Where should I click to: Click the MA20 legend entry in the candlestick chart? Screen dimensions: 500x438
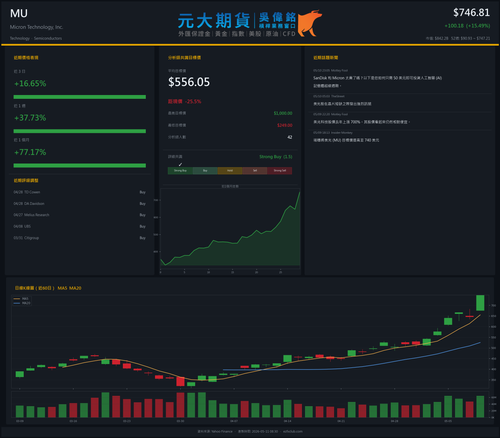click(x=22, y=303)
